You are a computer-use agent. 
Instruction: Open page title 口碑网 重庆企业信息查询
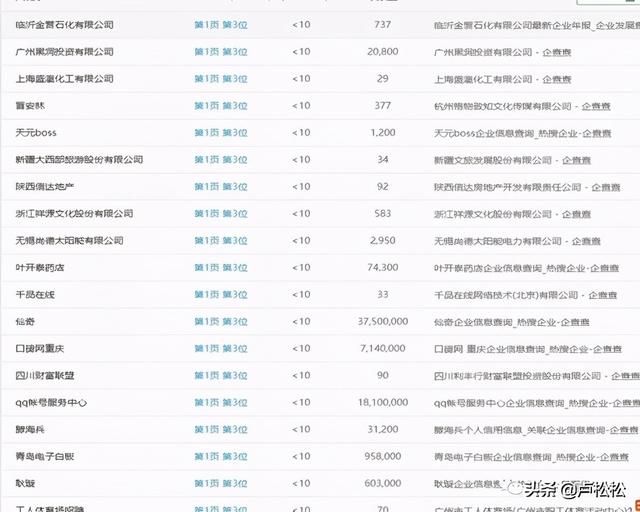click(x=489, y=349)
